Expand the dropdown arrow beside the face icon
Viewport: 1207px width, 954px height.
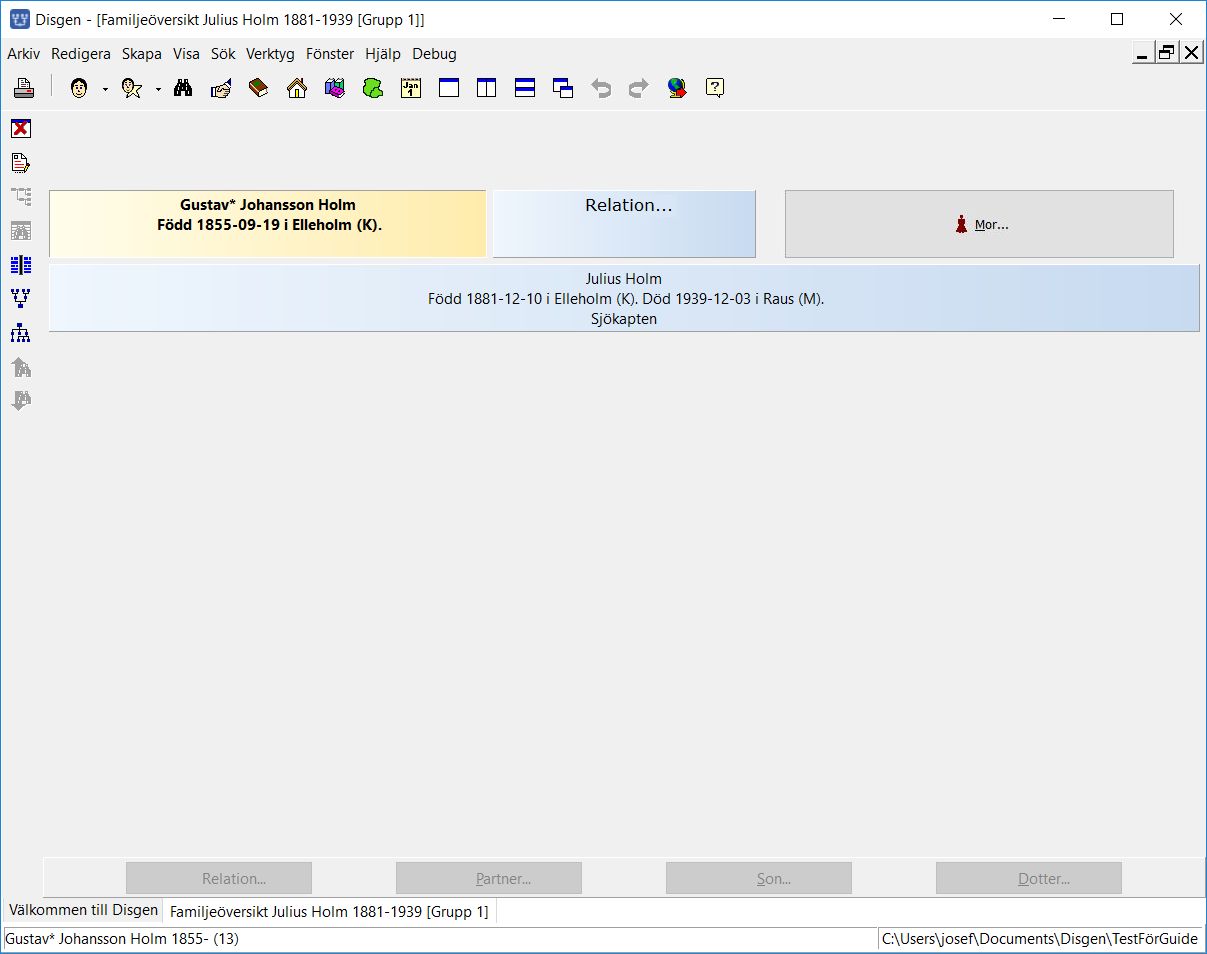click(105, 89)
